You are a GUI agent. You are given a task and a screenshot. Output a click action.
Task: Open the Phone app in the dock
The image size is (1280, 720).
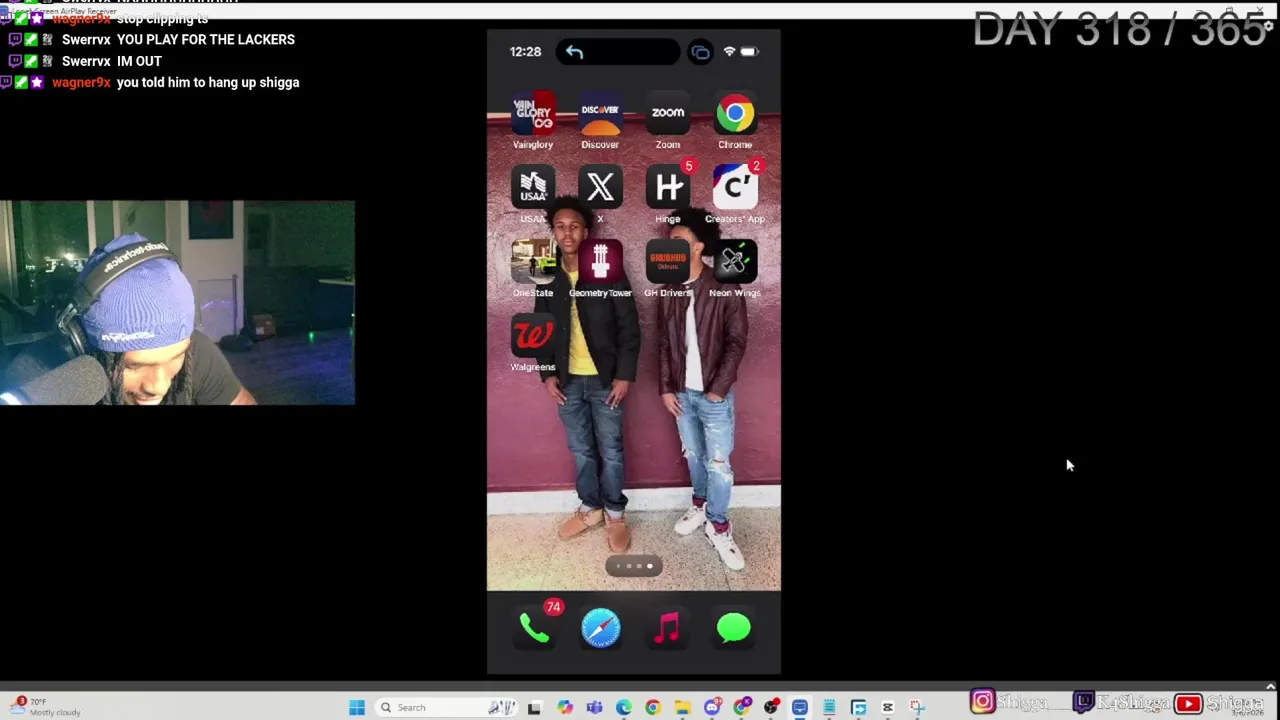pos(534,628)
